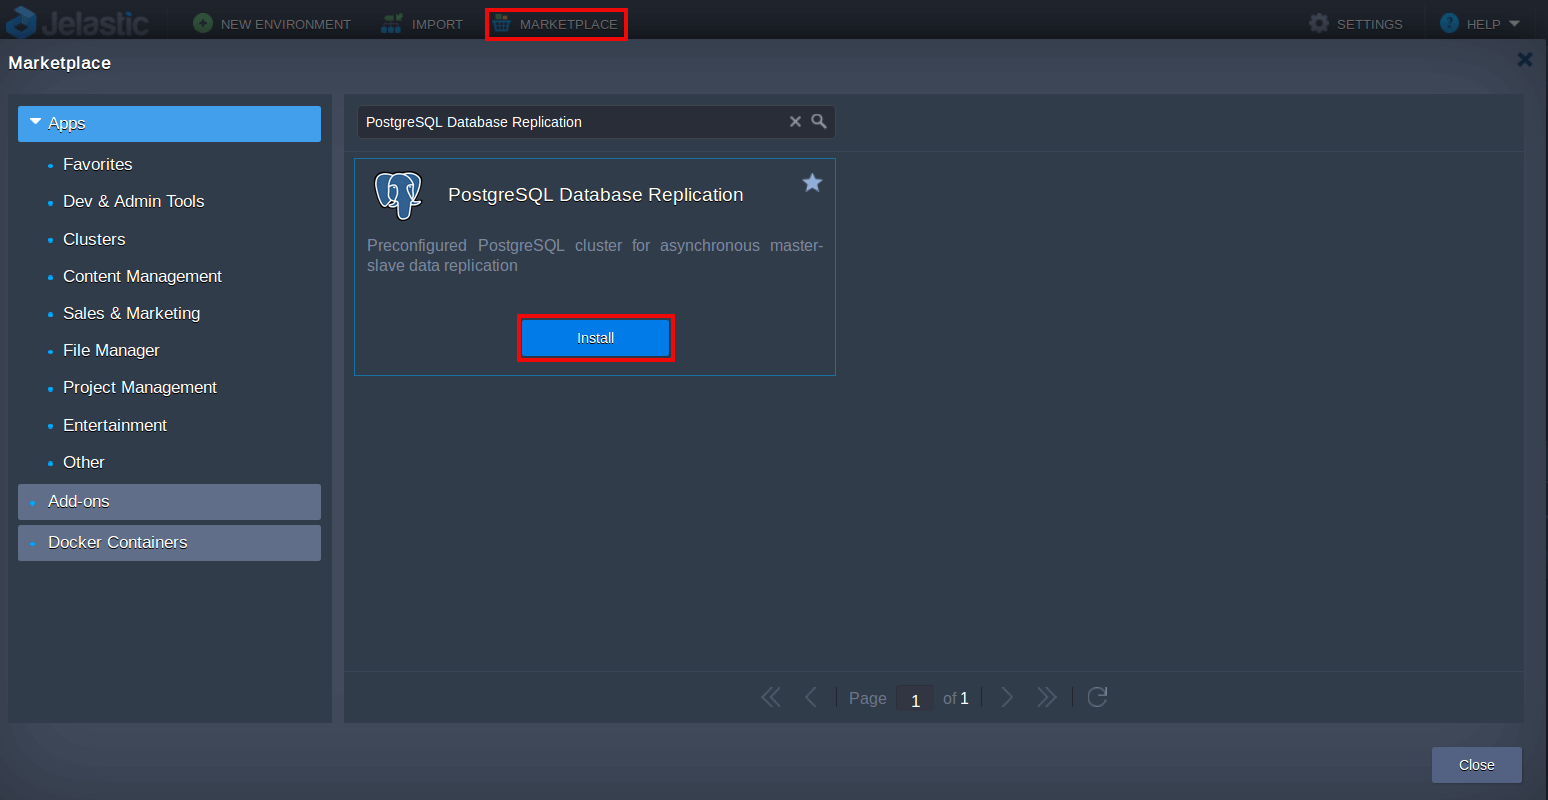Select Sales & Marketing category
This screenshot has width=1548, height=800.
point(131,313)
